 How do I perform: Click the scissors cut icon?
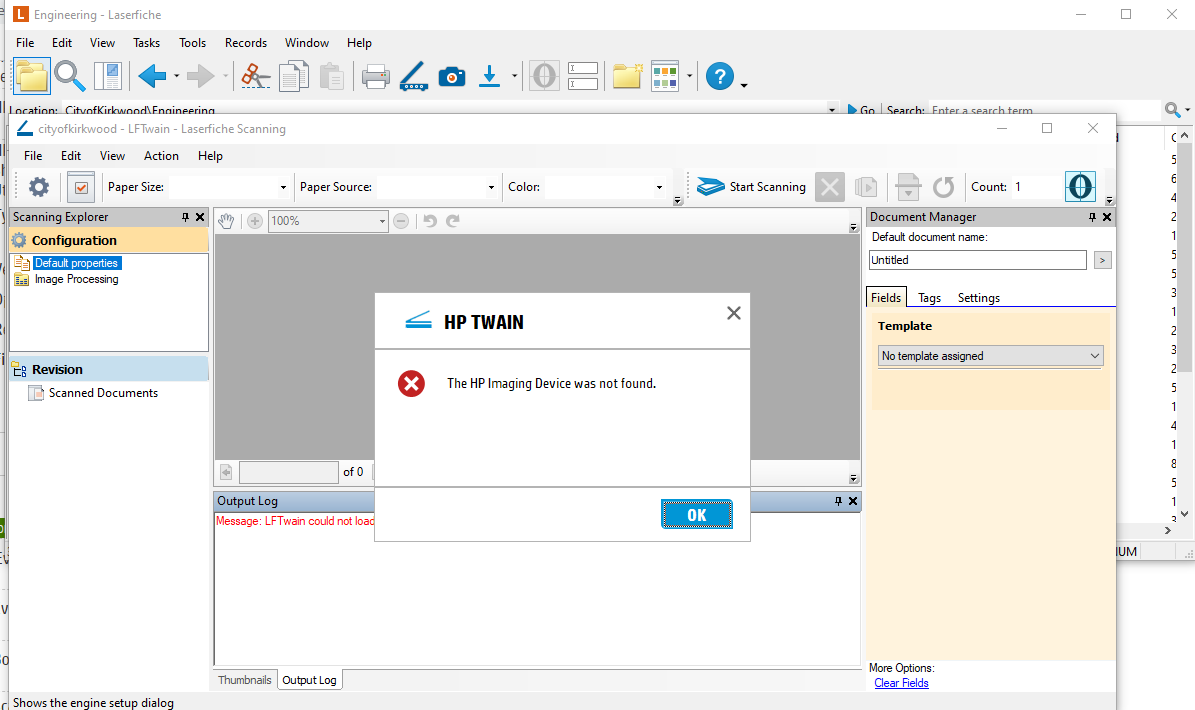[x=256, y=76]
